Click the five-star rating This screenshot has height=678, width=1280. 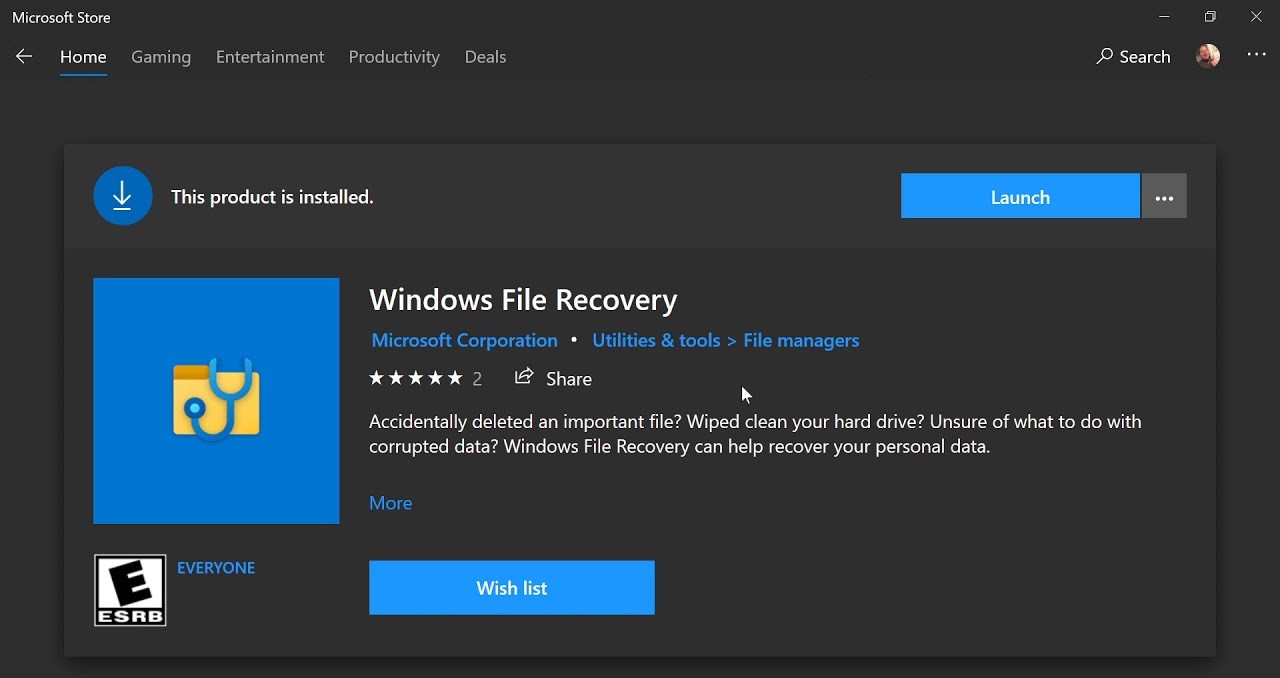tap(416, 378)
